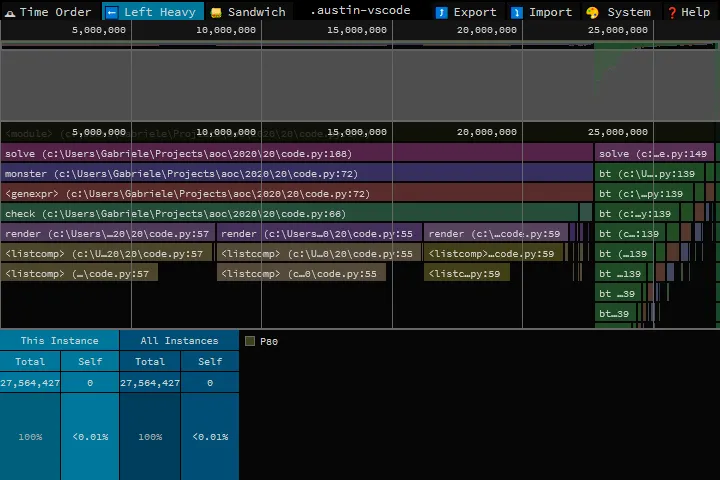
Task: Select the render code.py:59 frame
Action: pos(496,233)
